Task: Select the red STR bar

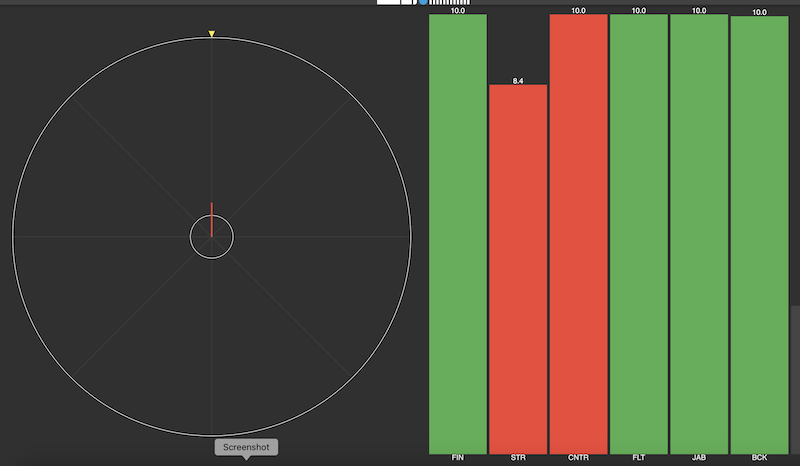Action: click(x=518, y=269)
